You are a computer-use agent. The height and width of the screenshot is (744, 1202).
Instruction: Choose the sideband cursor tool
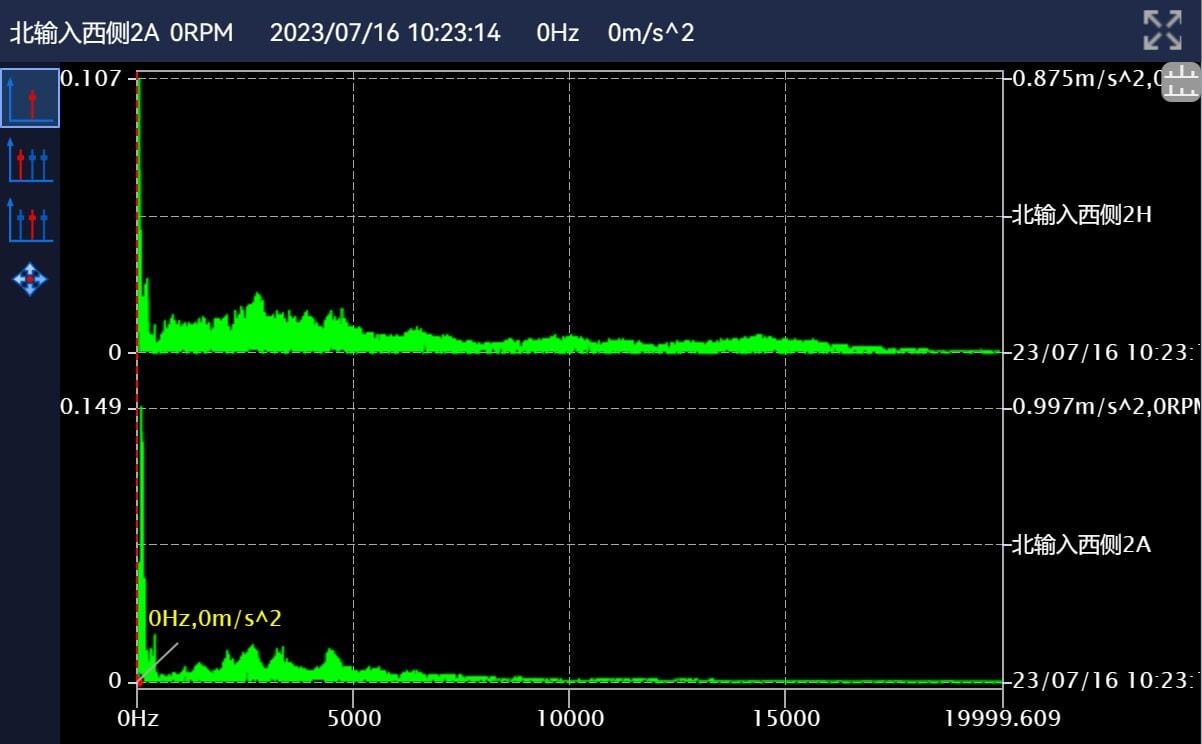[x=30, y=219]
